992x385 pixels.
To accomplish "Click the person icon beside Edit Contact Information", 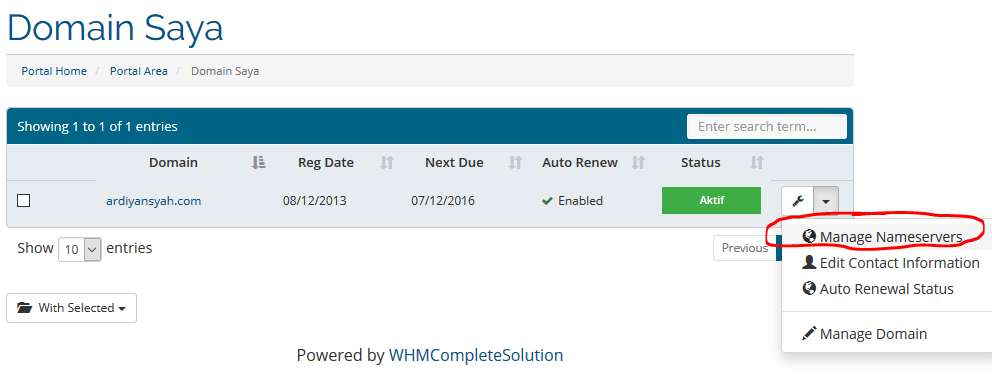I will point(809,262).
